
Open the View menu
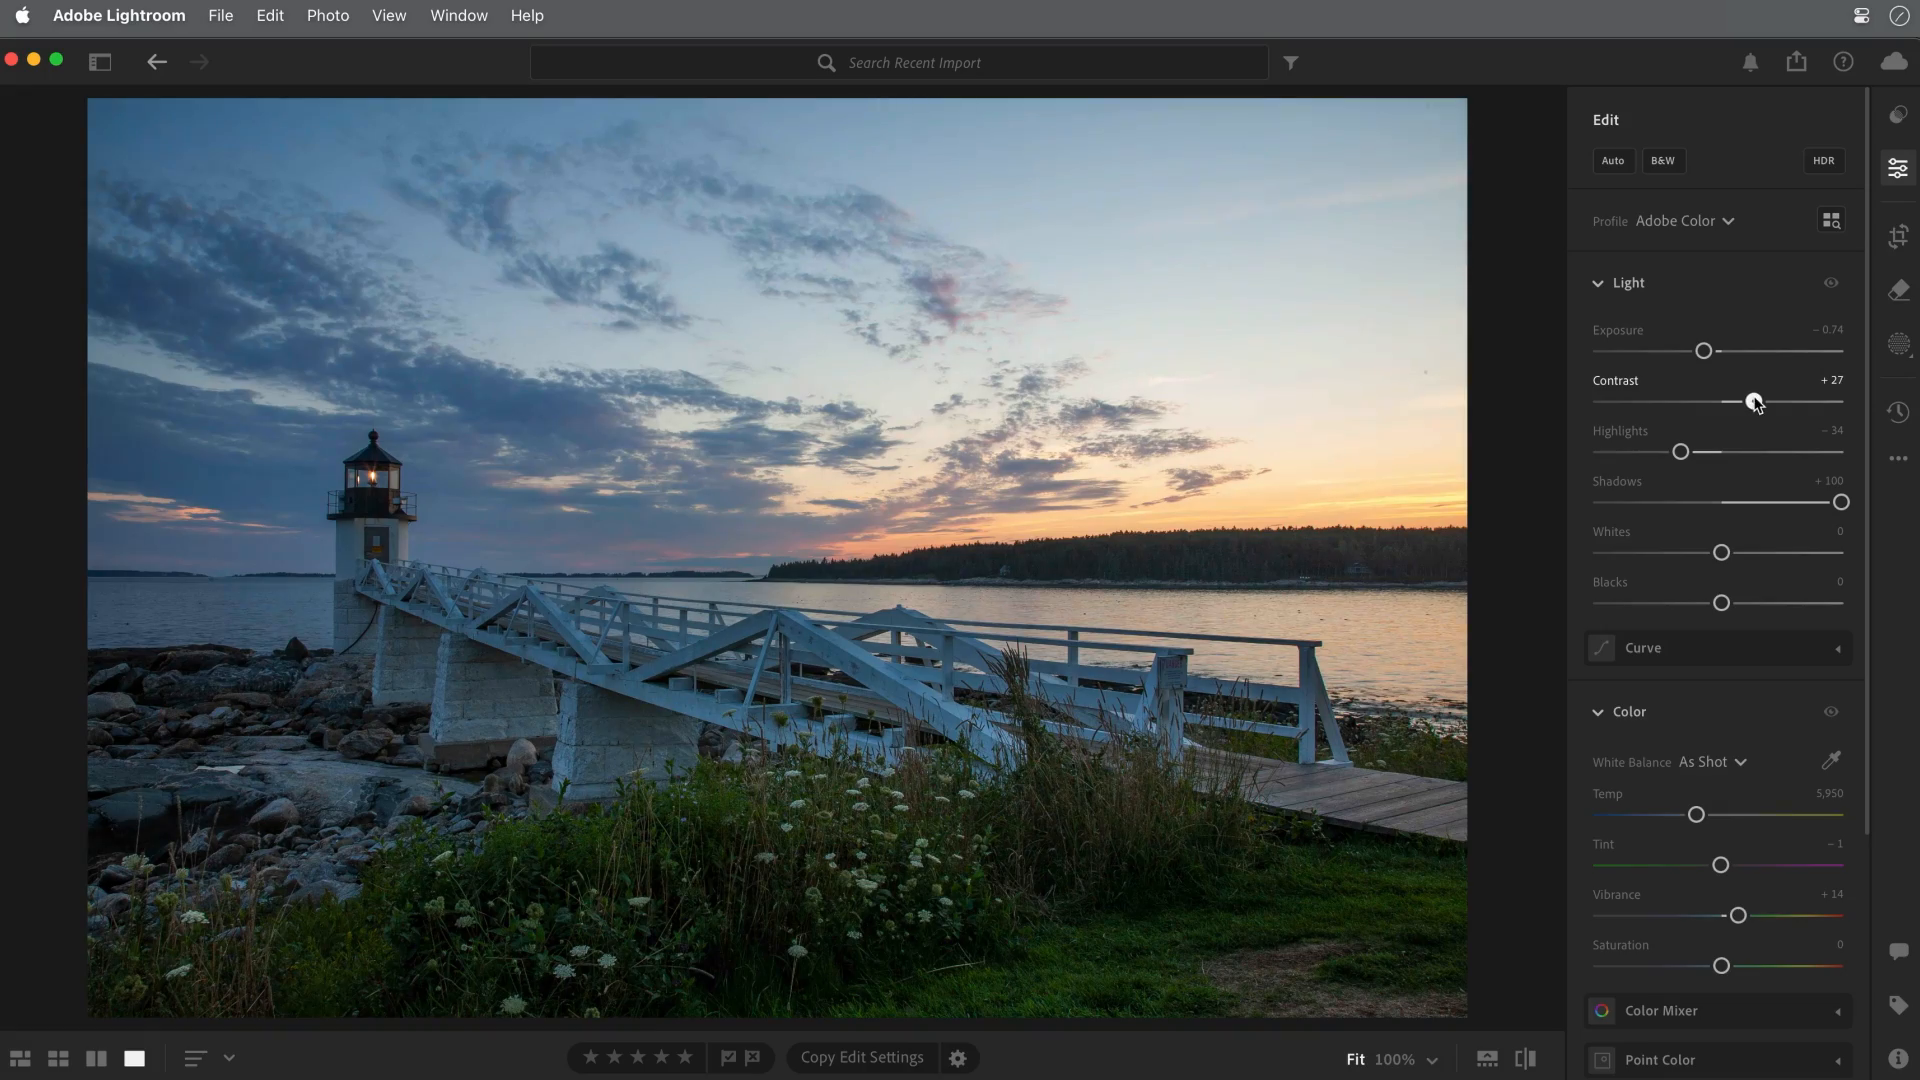pyautogui.click(x=389, y=16)
